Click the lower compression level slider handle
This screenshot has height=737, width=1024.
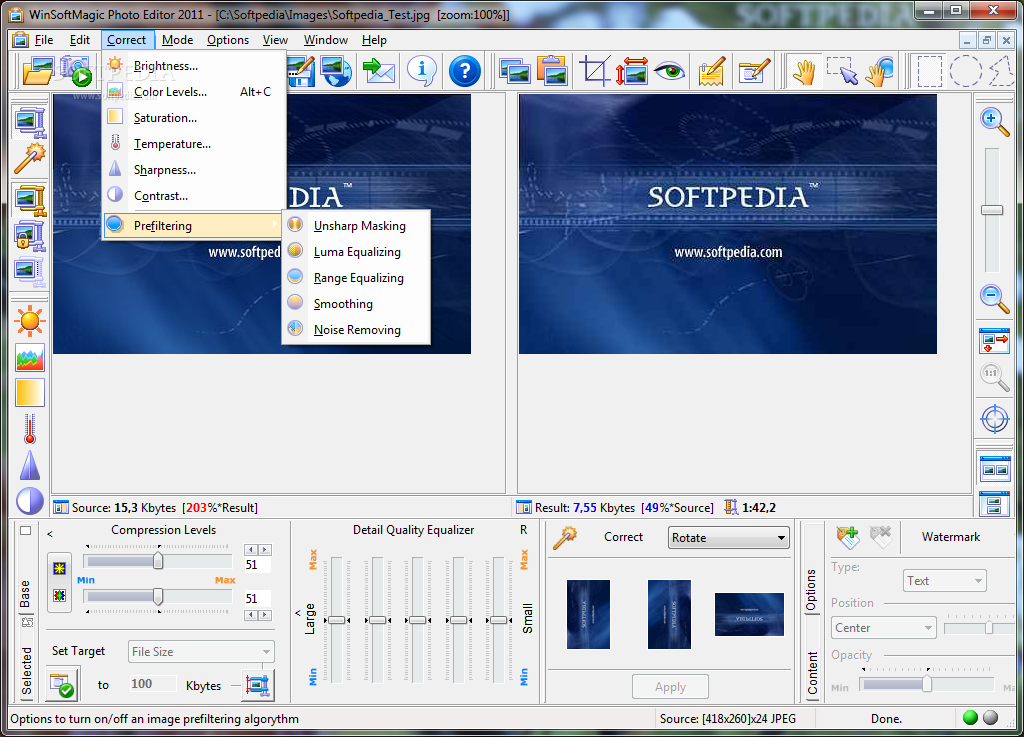[x=158, y=596]
